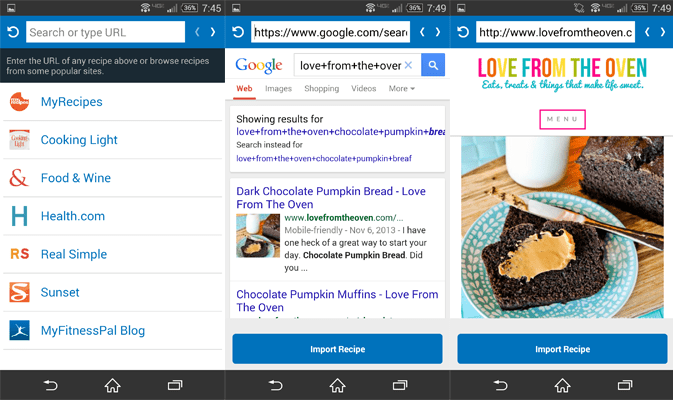Click corrected 'Showing results for' query link
The height and width of the screenshot is (400, 673).
tap(340, 132)
